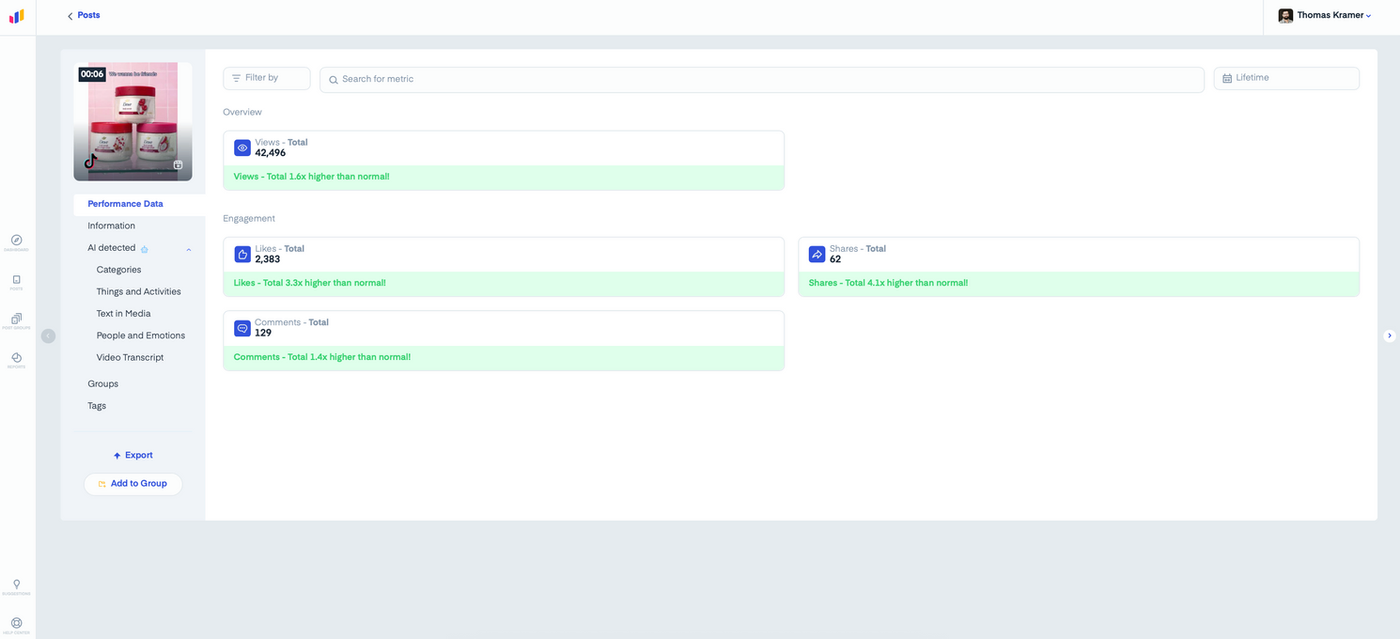
Task: Click the shares count 62
Action: 835,259
